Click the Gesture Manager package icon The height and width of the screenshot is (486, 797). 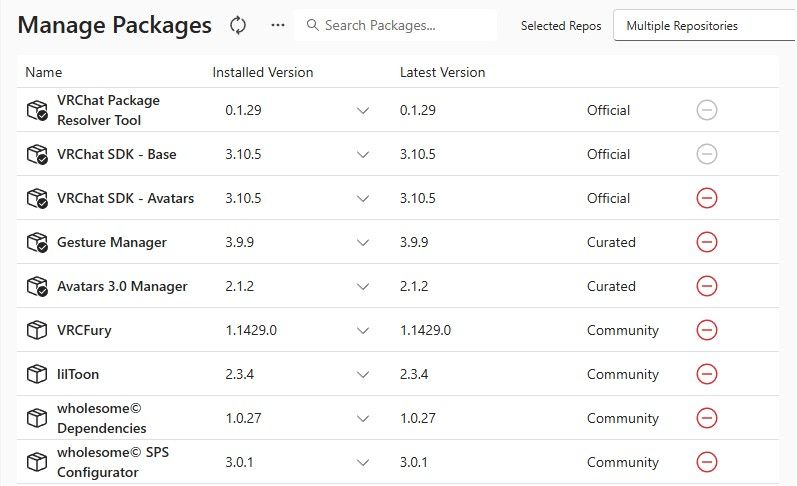37,242
